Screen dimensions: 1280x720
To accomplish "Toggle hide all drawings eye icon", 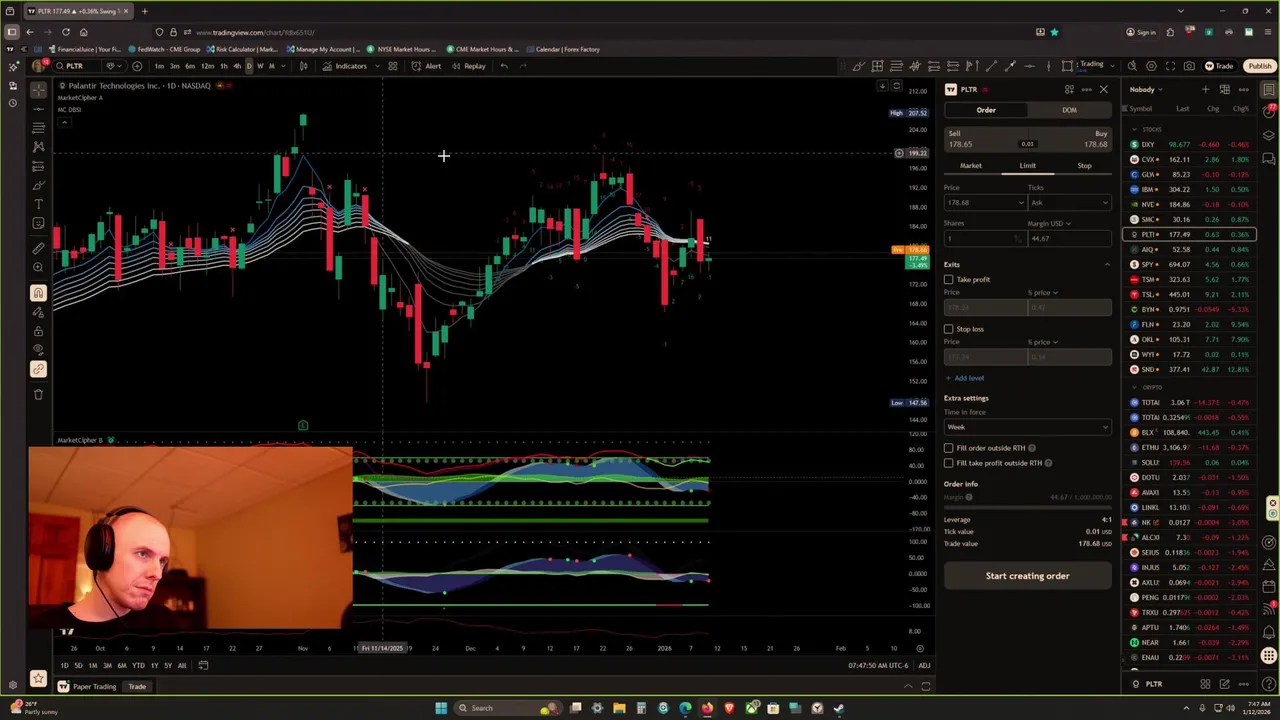I will pos(38,350).
